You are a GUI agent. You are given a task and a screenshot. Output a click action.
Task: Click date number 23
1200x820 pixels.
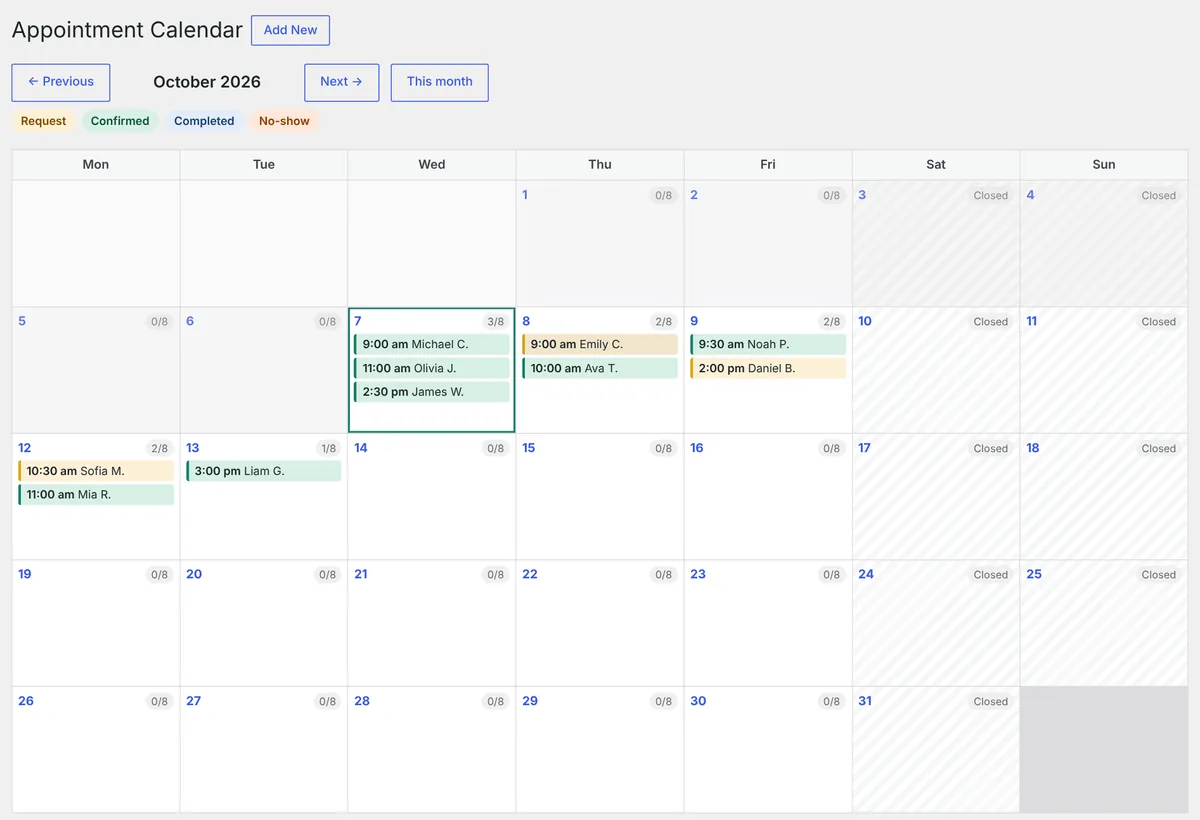pyautogui.click(x=698, y=574)
